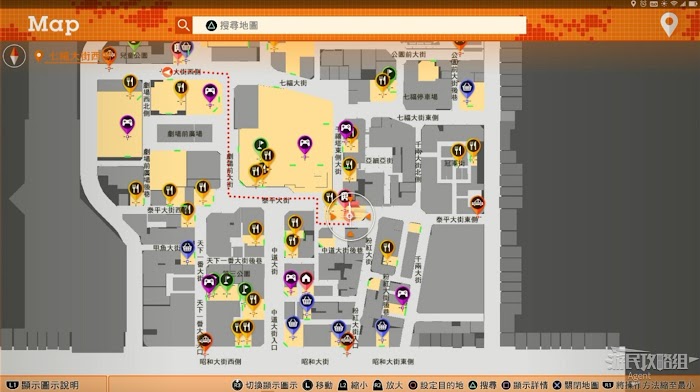The image size is (700, 392).
Task: Click the player position cursor marker
Action: tap(350, 217)
